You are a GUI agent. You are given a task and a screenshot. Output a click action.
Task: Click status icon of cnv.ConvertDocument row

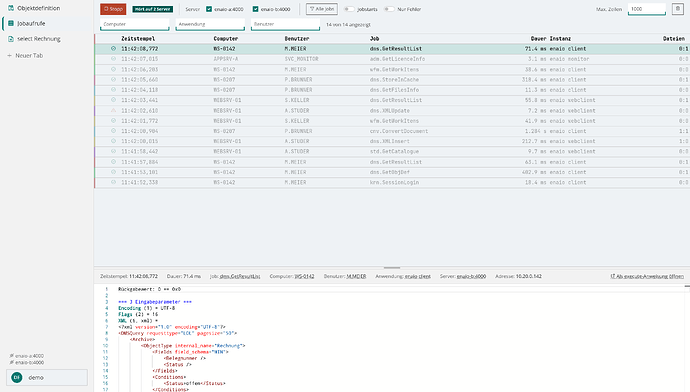(x=113, y=131)
